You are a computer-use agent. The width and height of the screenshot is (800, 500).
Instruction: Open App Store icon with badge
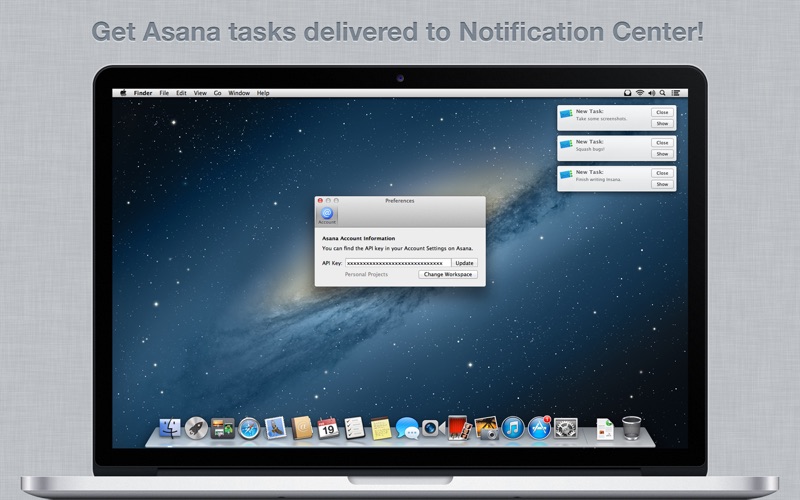point(539,428)
